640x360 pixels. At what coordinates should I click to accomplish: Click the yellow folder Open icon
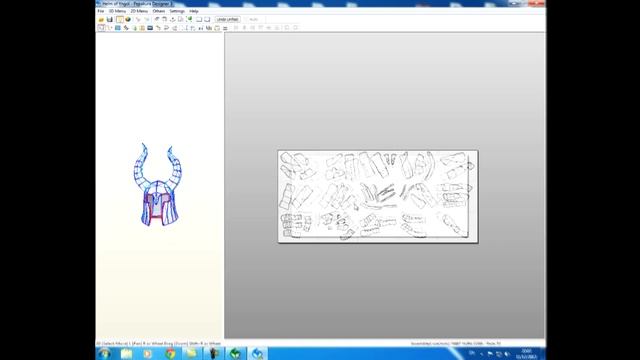click(101, 19)
